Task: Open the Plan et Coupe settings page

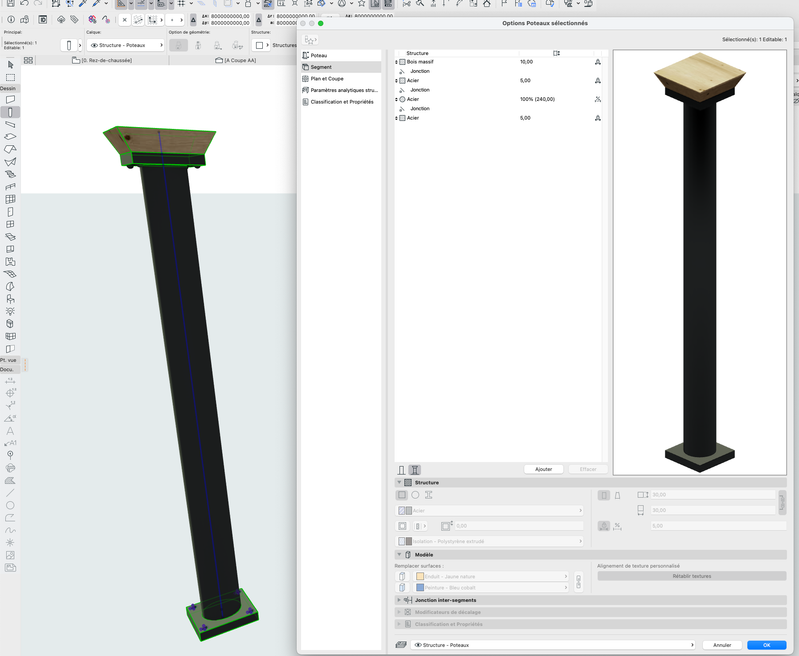Action: (x=326, y=78)
